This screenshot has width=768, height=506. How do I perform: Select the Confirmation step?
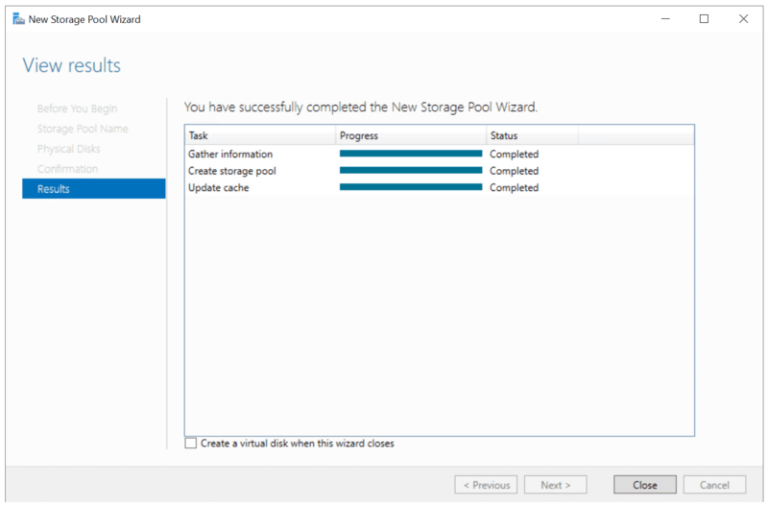[x=68, y=169]
